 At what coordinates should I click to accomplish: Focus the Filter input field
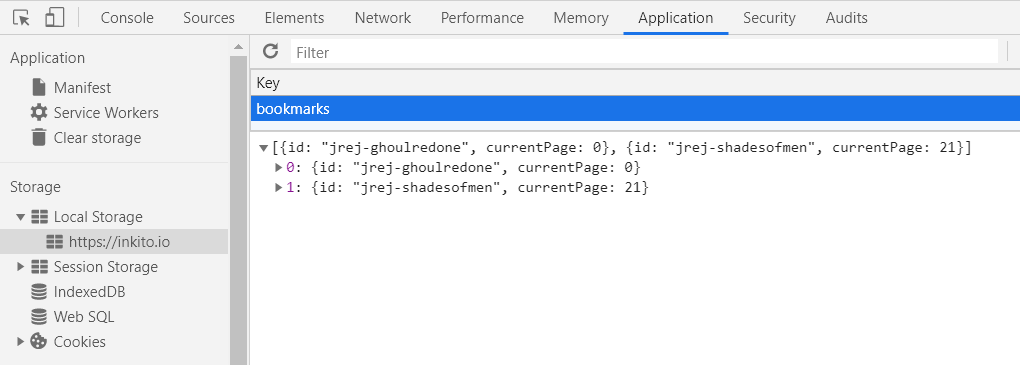point(644,52)
